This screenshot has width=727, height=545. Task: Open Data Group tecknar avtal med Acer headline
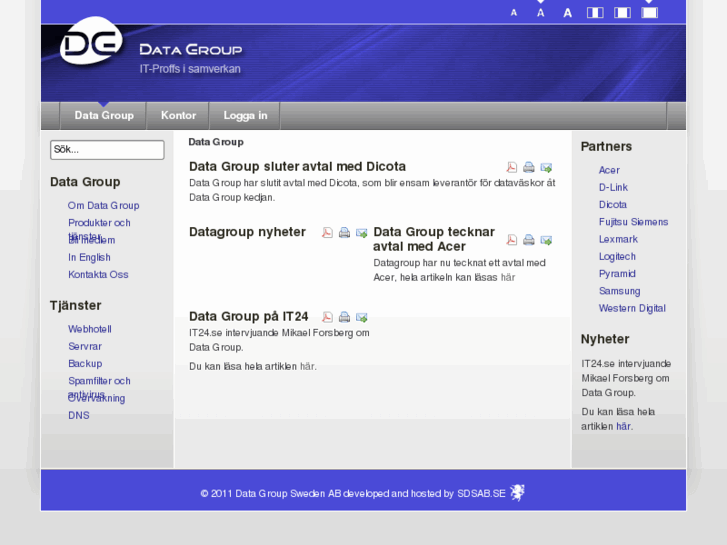point(434,239)
